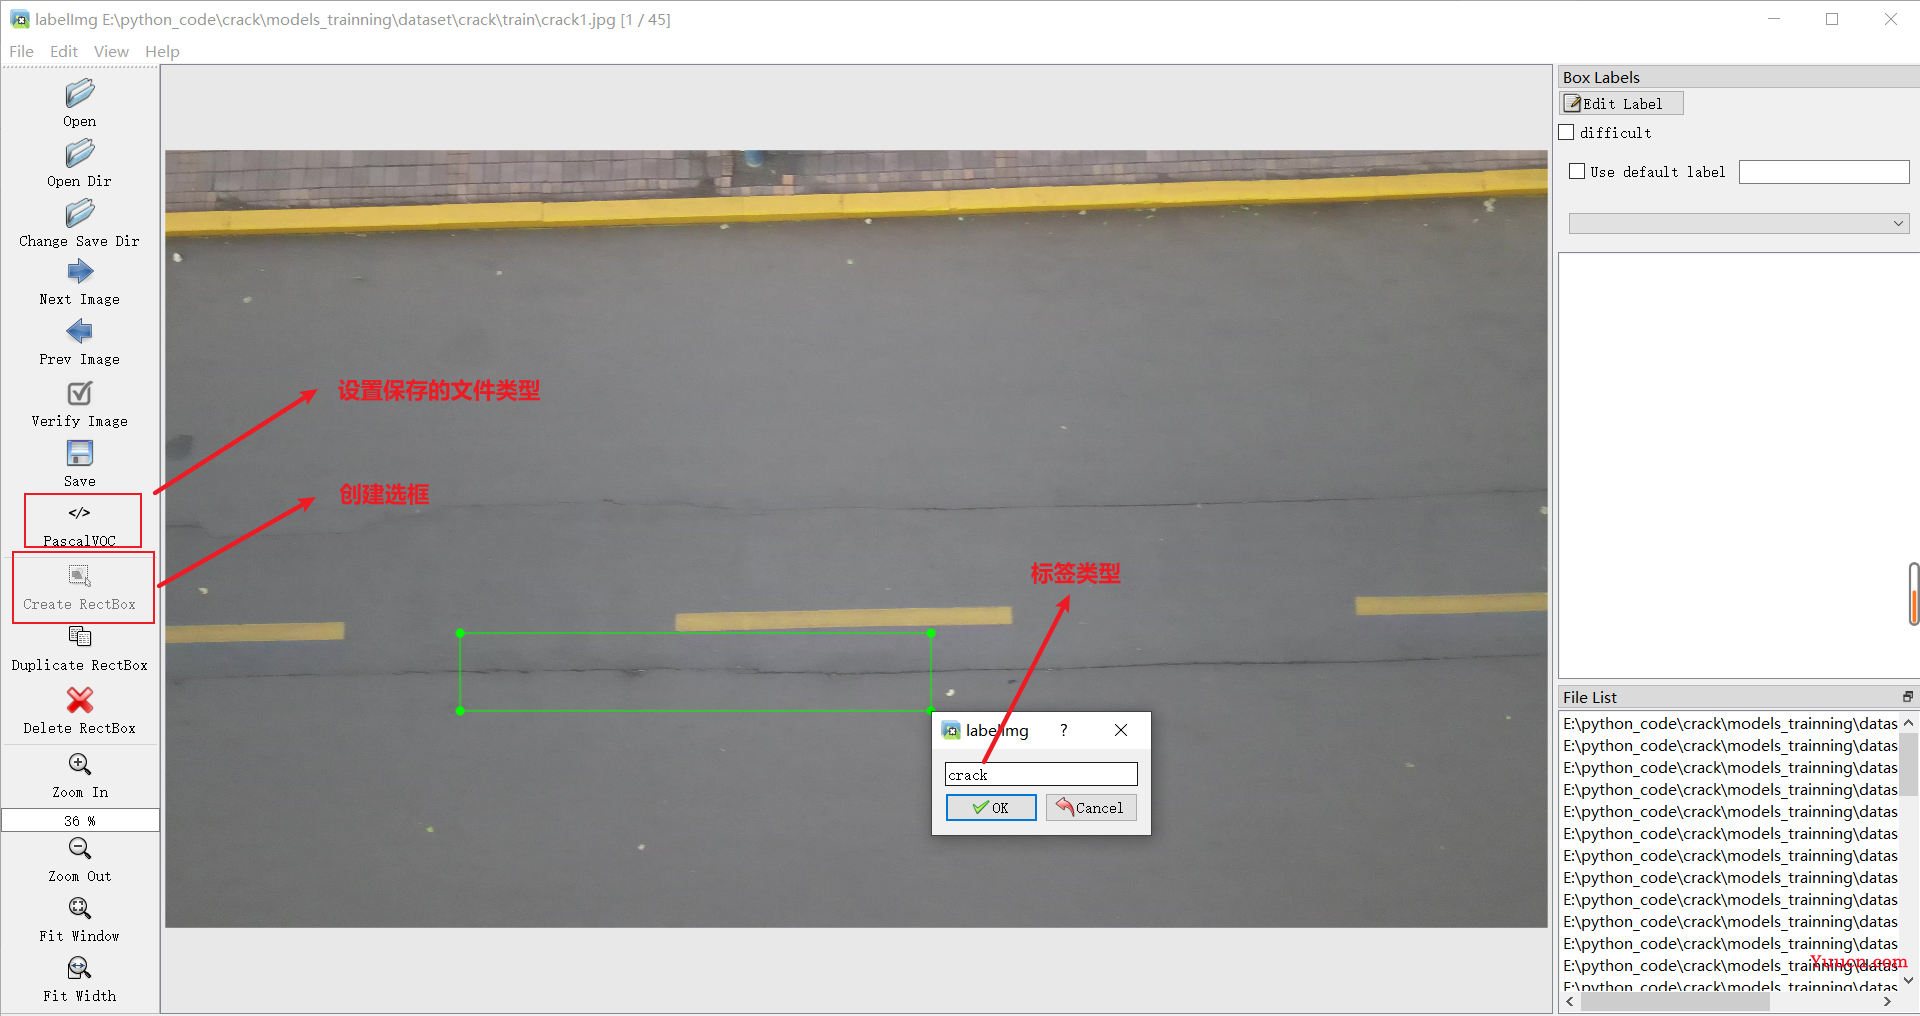Enable the Use default label checkbox
This screenshot has width=1920, height=1016.
(x=1578, y=171)
